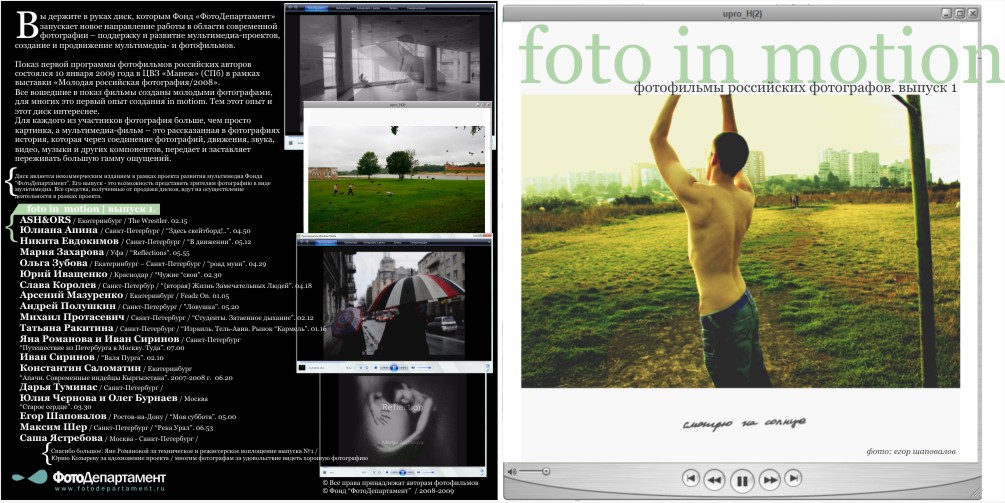1005x503 pixels.
Task: Pause playback in the Reflection Media Player window
Action: click(403, 472)
